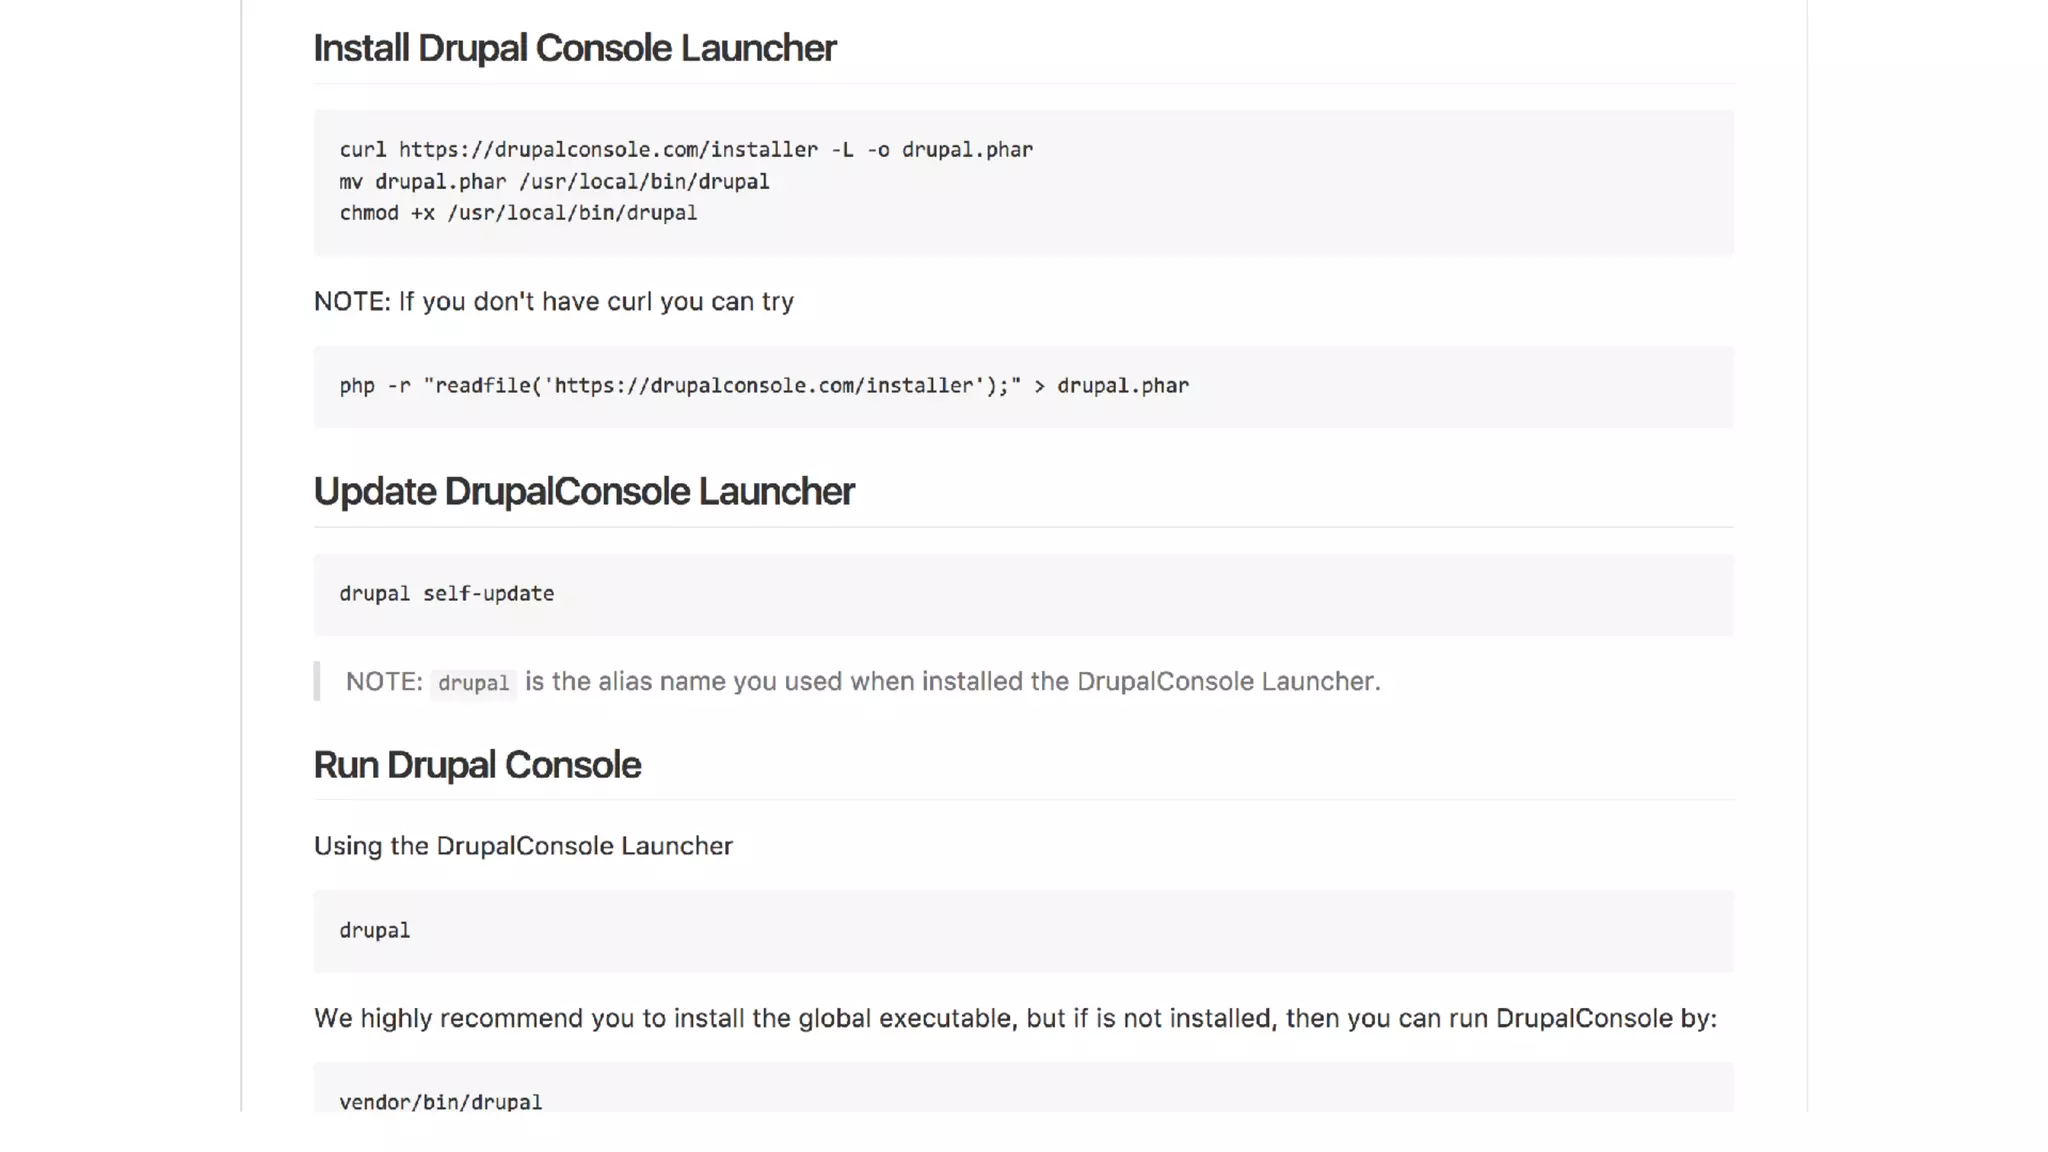Image resolution: width=2048 pixels, height=1152 pixels.
Task: Click "drupal.phar" at end of php command
Action: [1123, 386]
